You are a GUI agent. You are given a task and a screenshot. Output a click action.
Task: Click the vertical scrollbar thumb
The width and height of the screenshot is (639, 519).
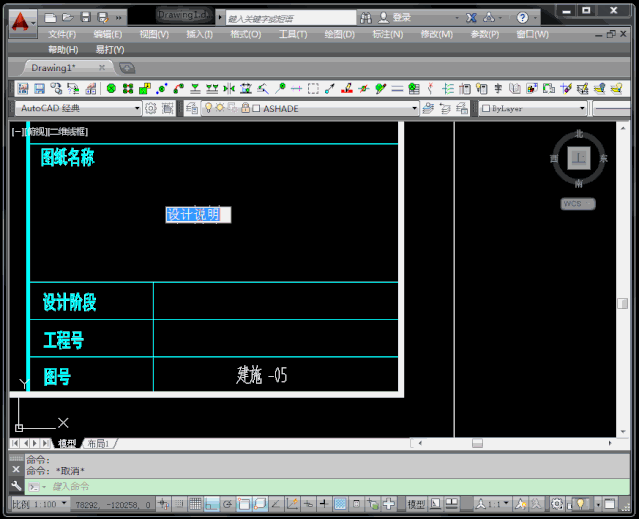pyautogui.click(x=622, y=303)
